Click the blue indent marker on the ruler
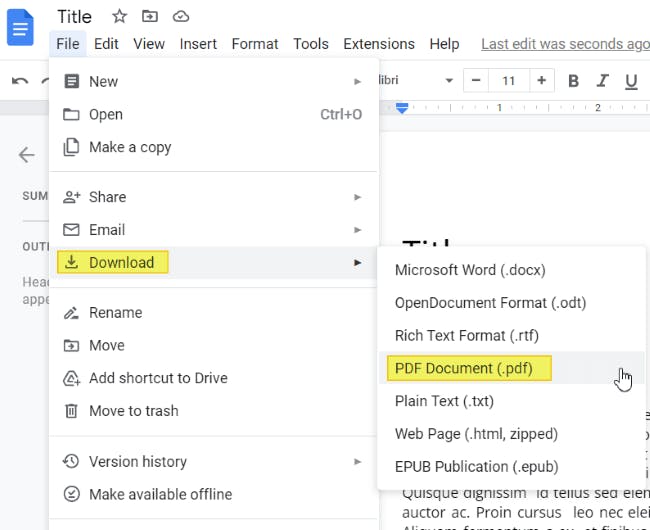Screen dimensions: 650x530 coord(402,108)
